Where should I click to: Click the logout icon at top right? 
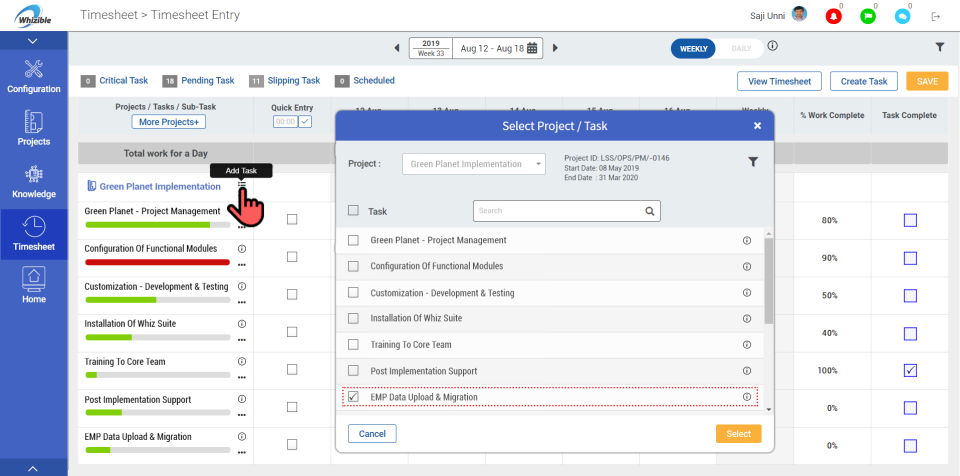point(936,16)
